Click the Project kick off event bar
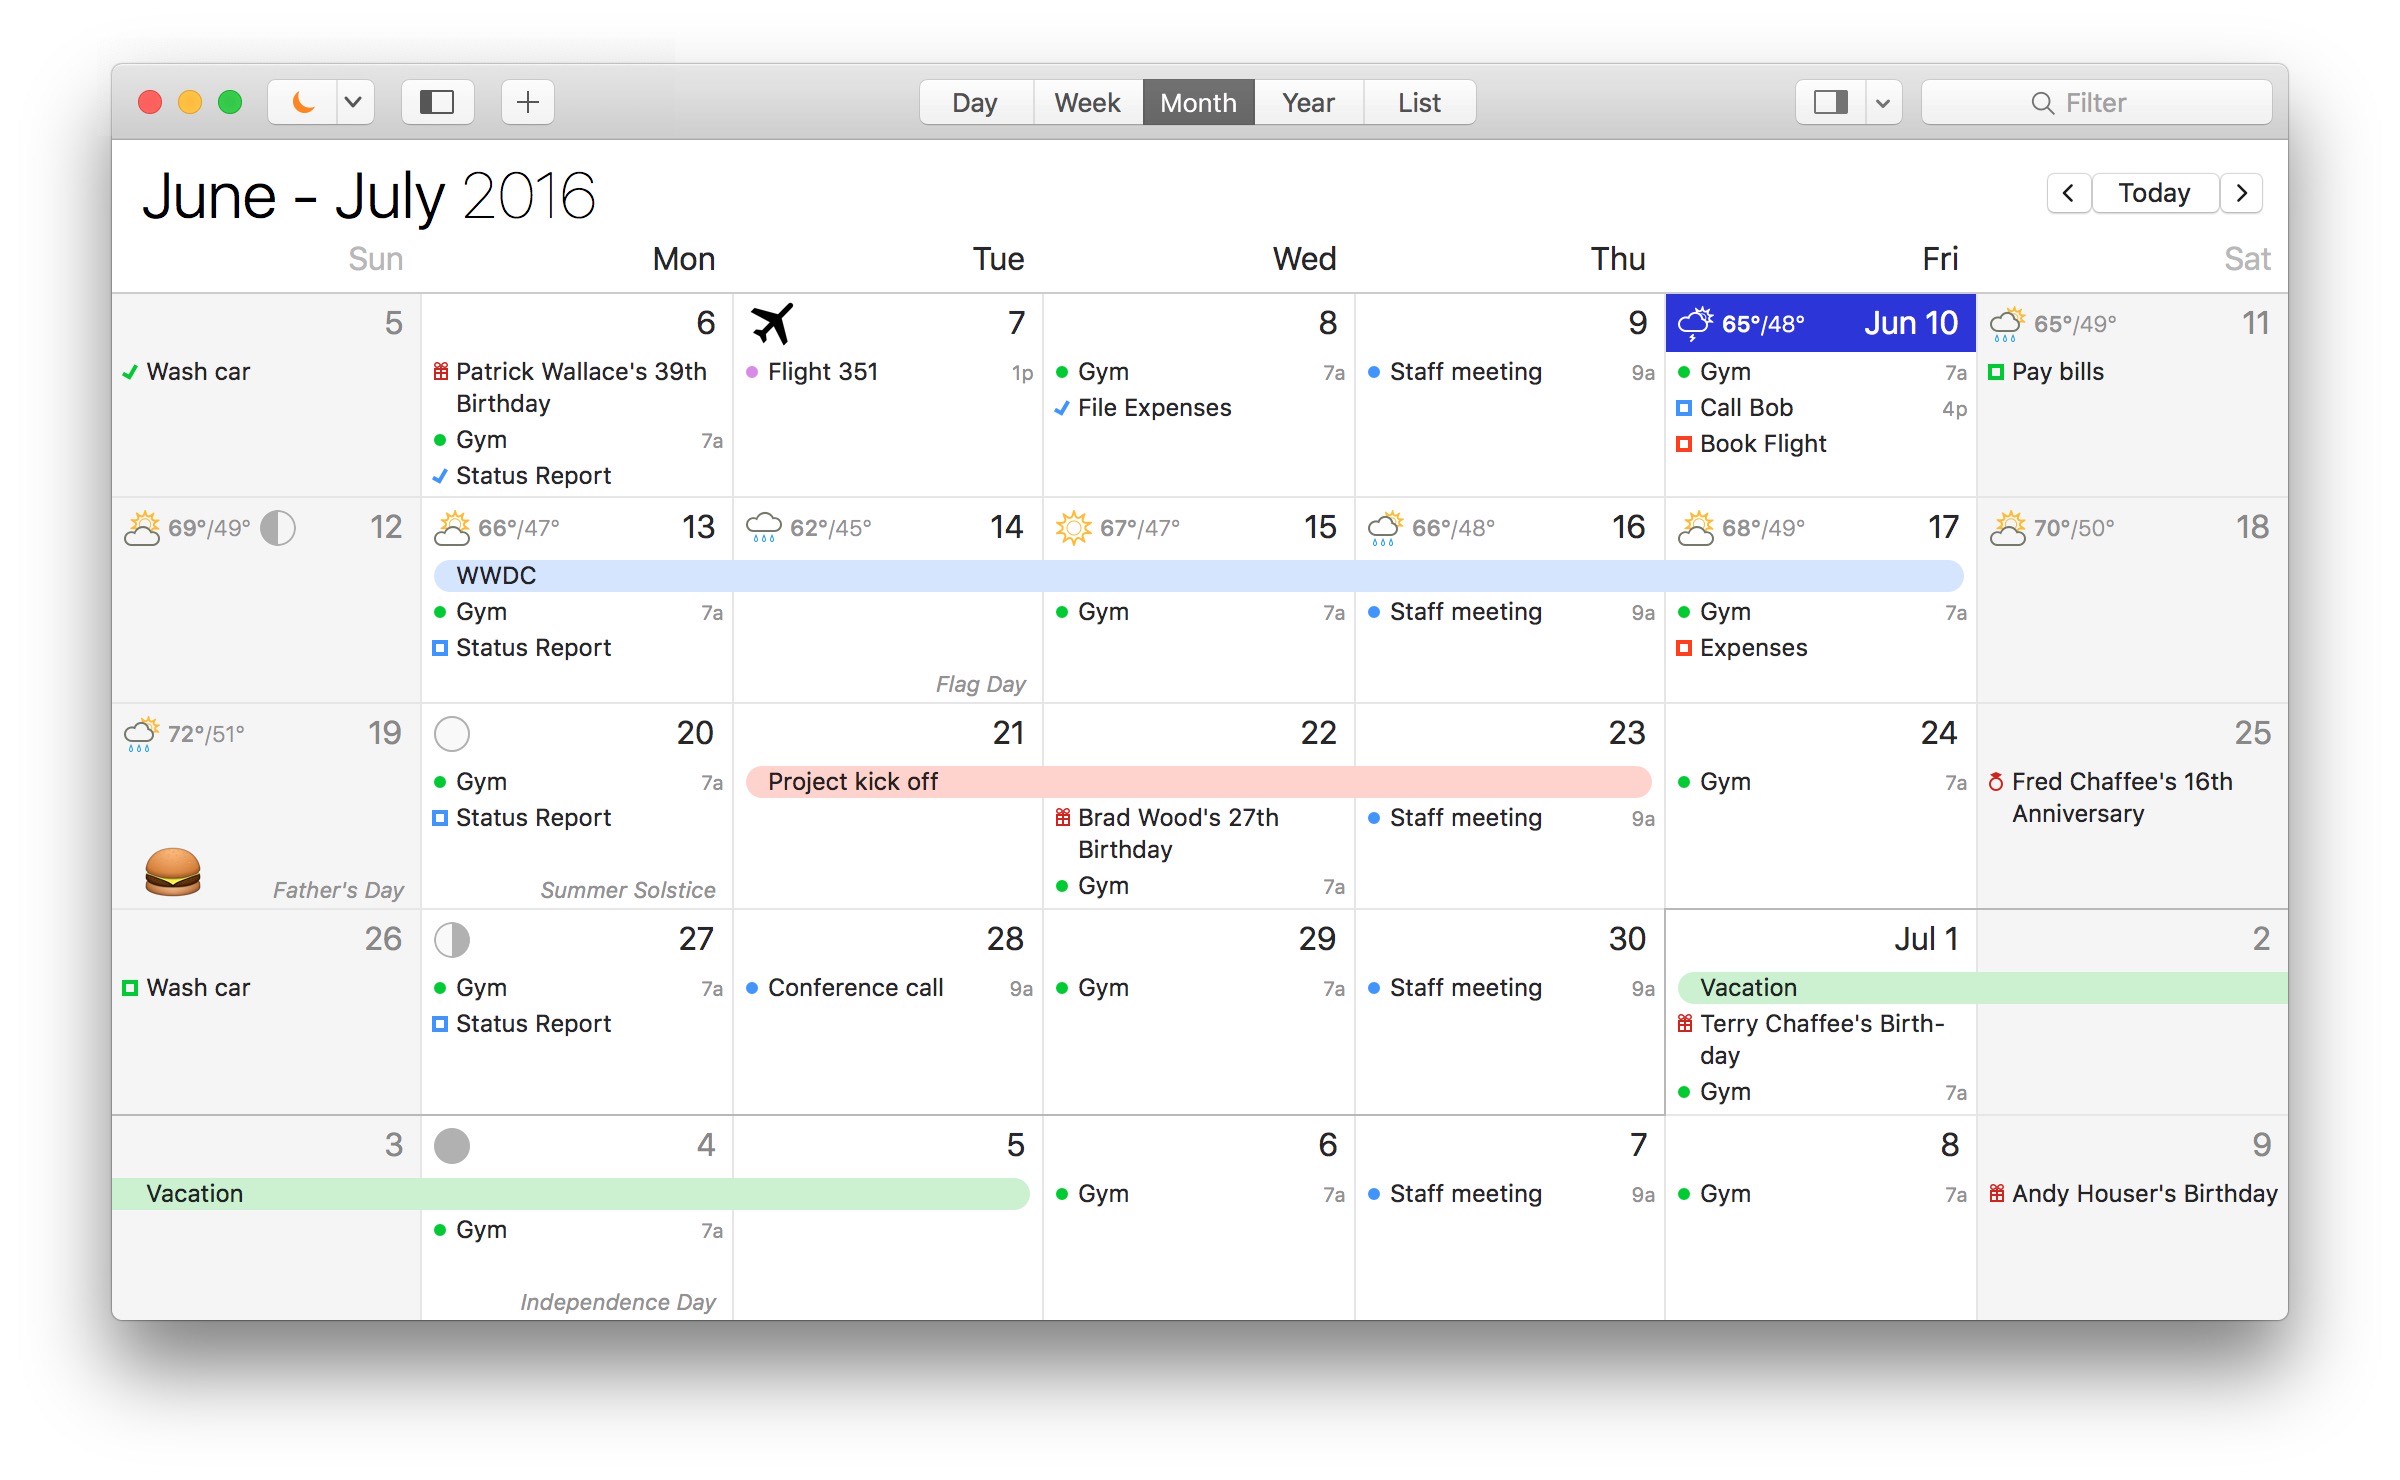The image size is (2400, 1480). (x=1188, y=780)
